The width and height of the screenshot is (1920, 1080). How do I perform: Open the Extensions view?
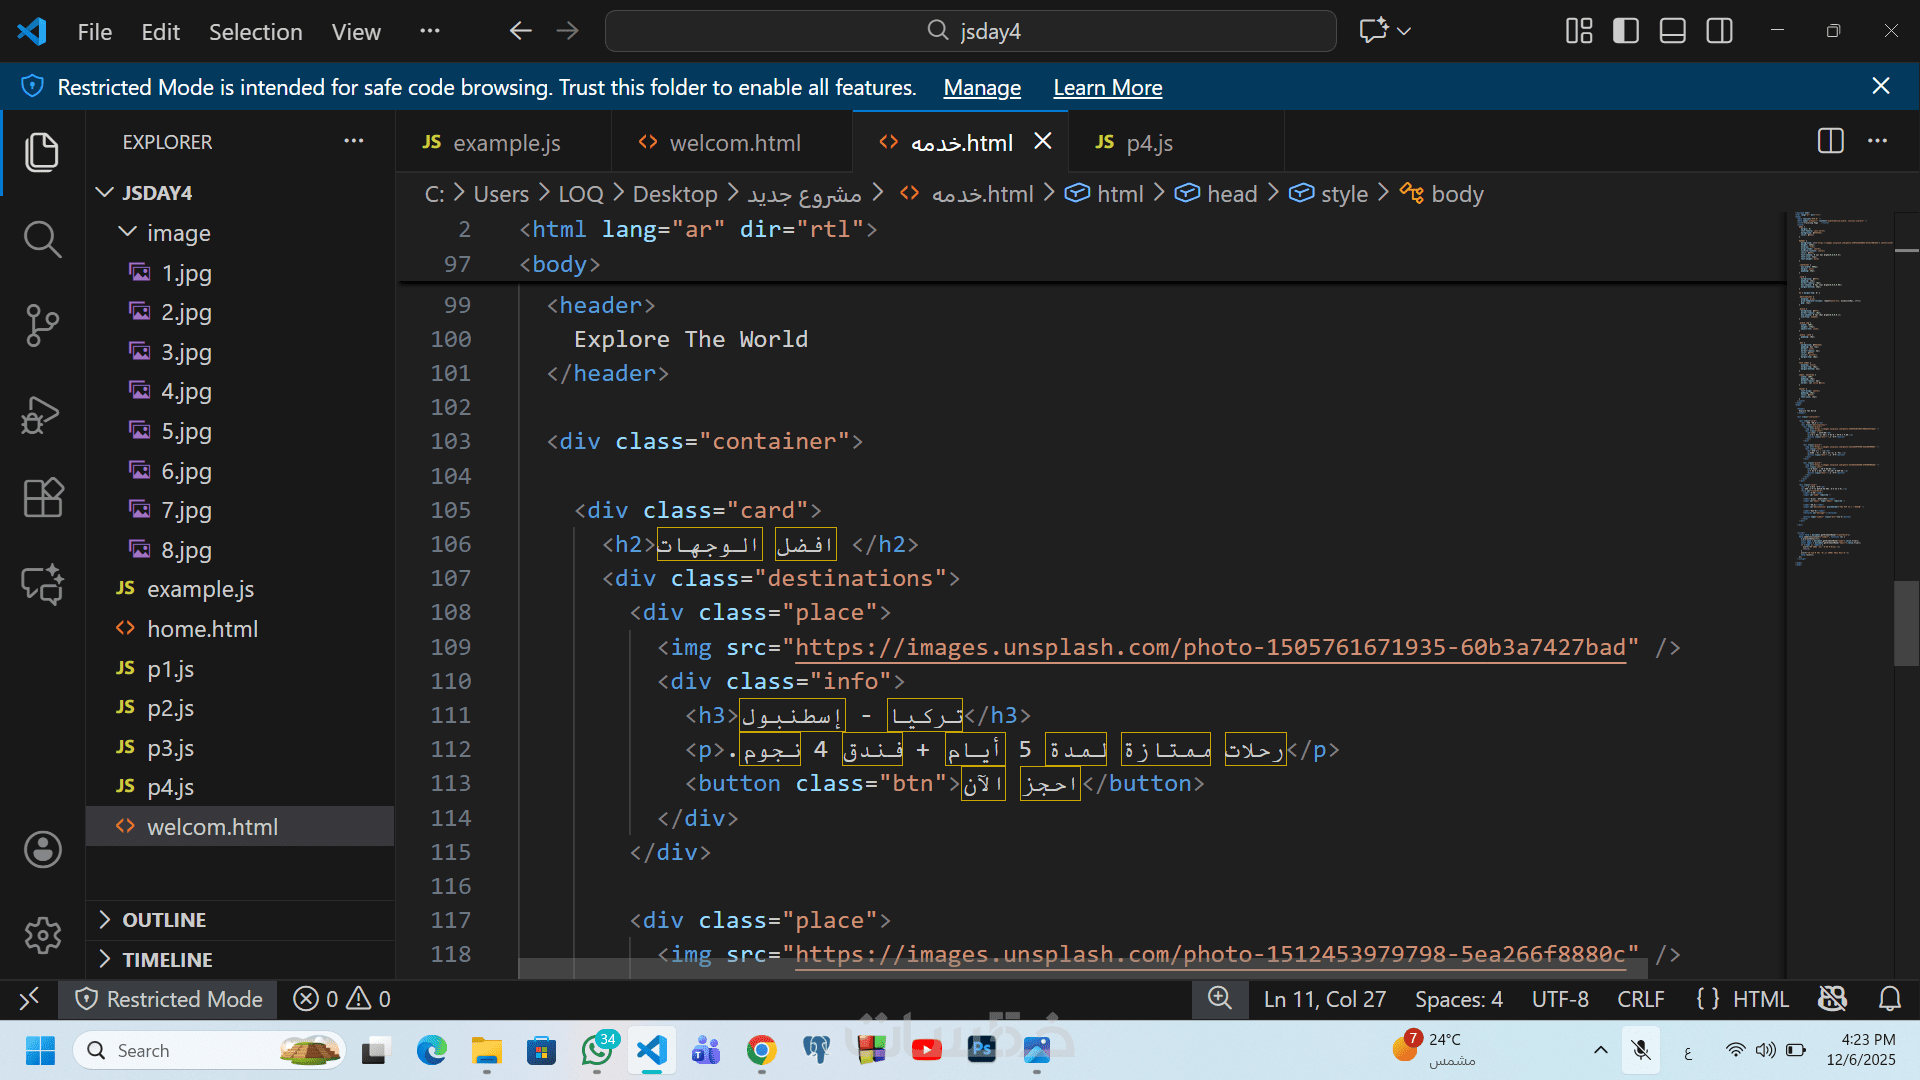coord(42,497)
